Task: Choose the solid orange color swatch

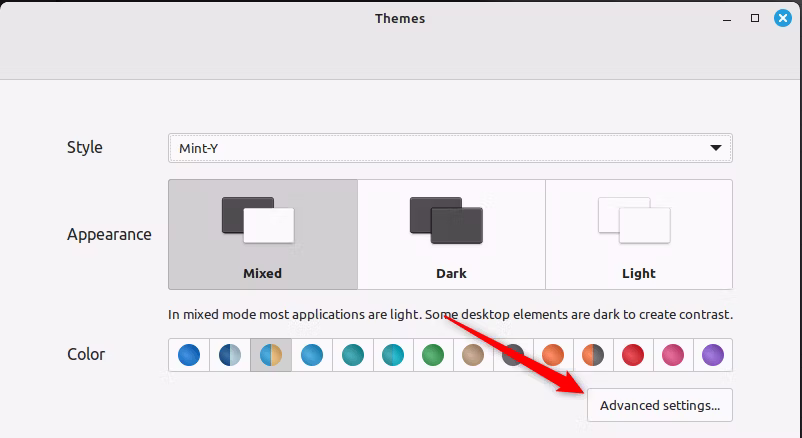Action: click(x=553, y=355)
